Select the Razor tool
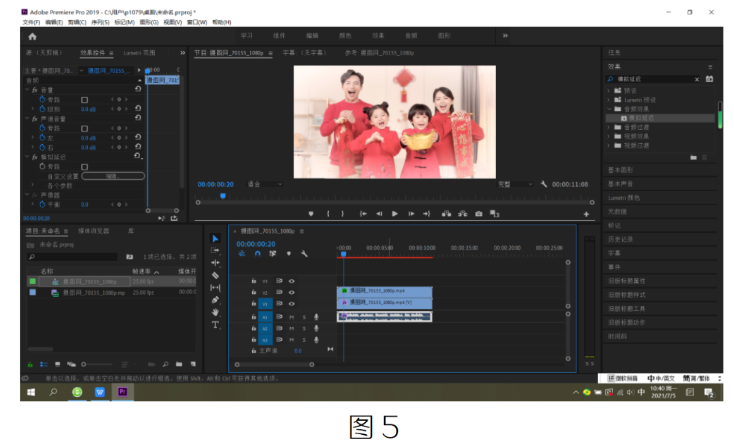The image size is (734, 445). tap(215, 276)
